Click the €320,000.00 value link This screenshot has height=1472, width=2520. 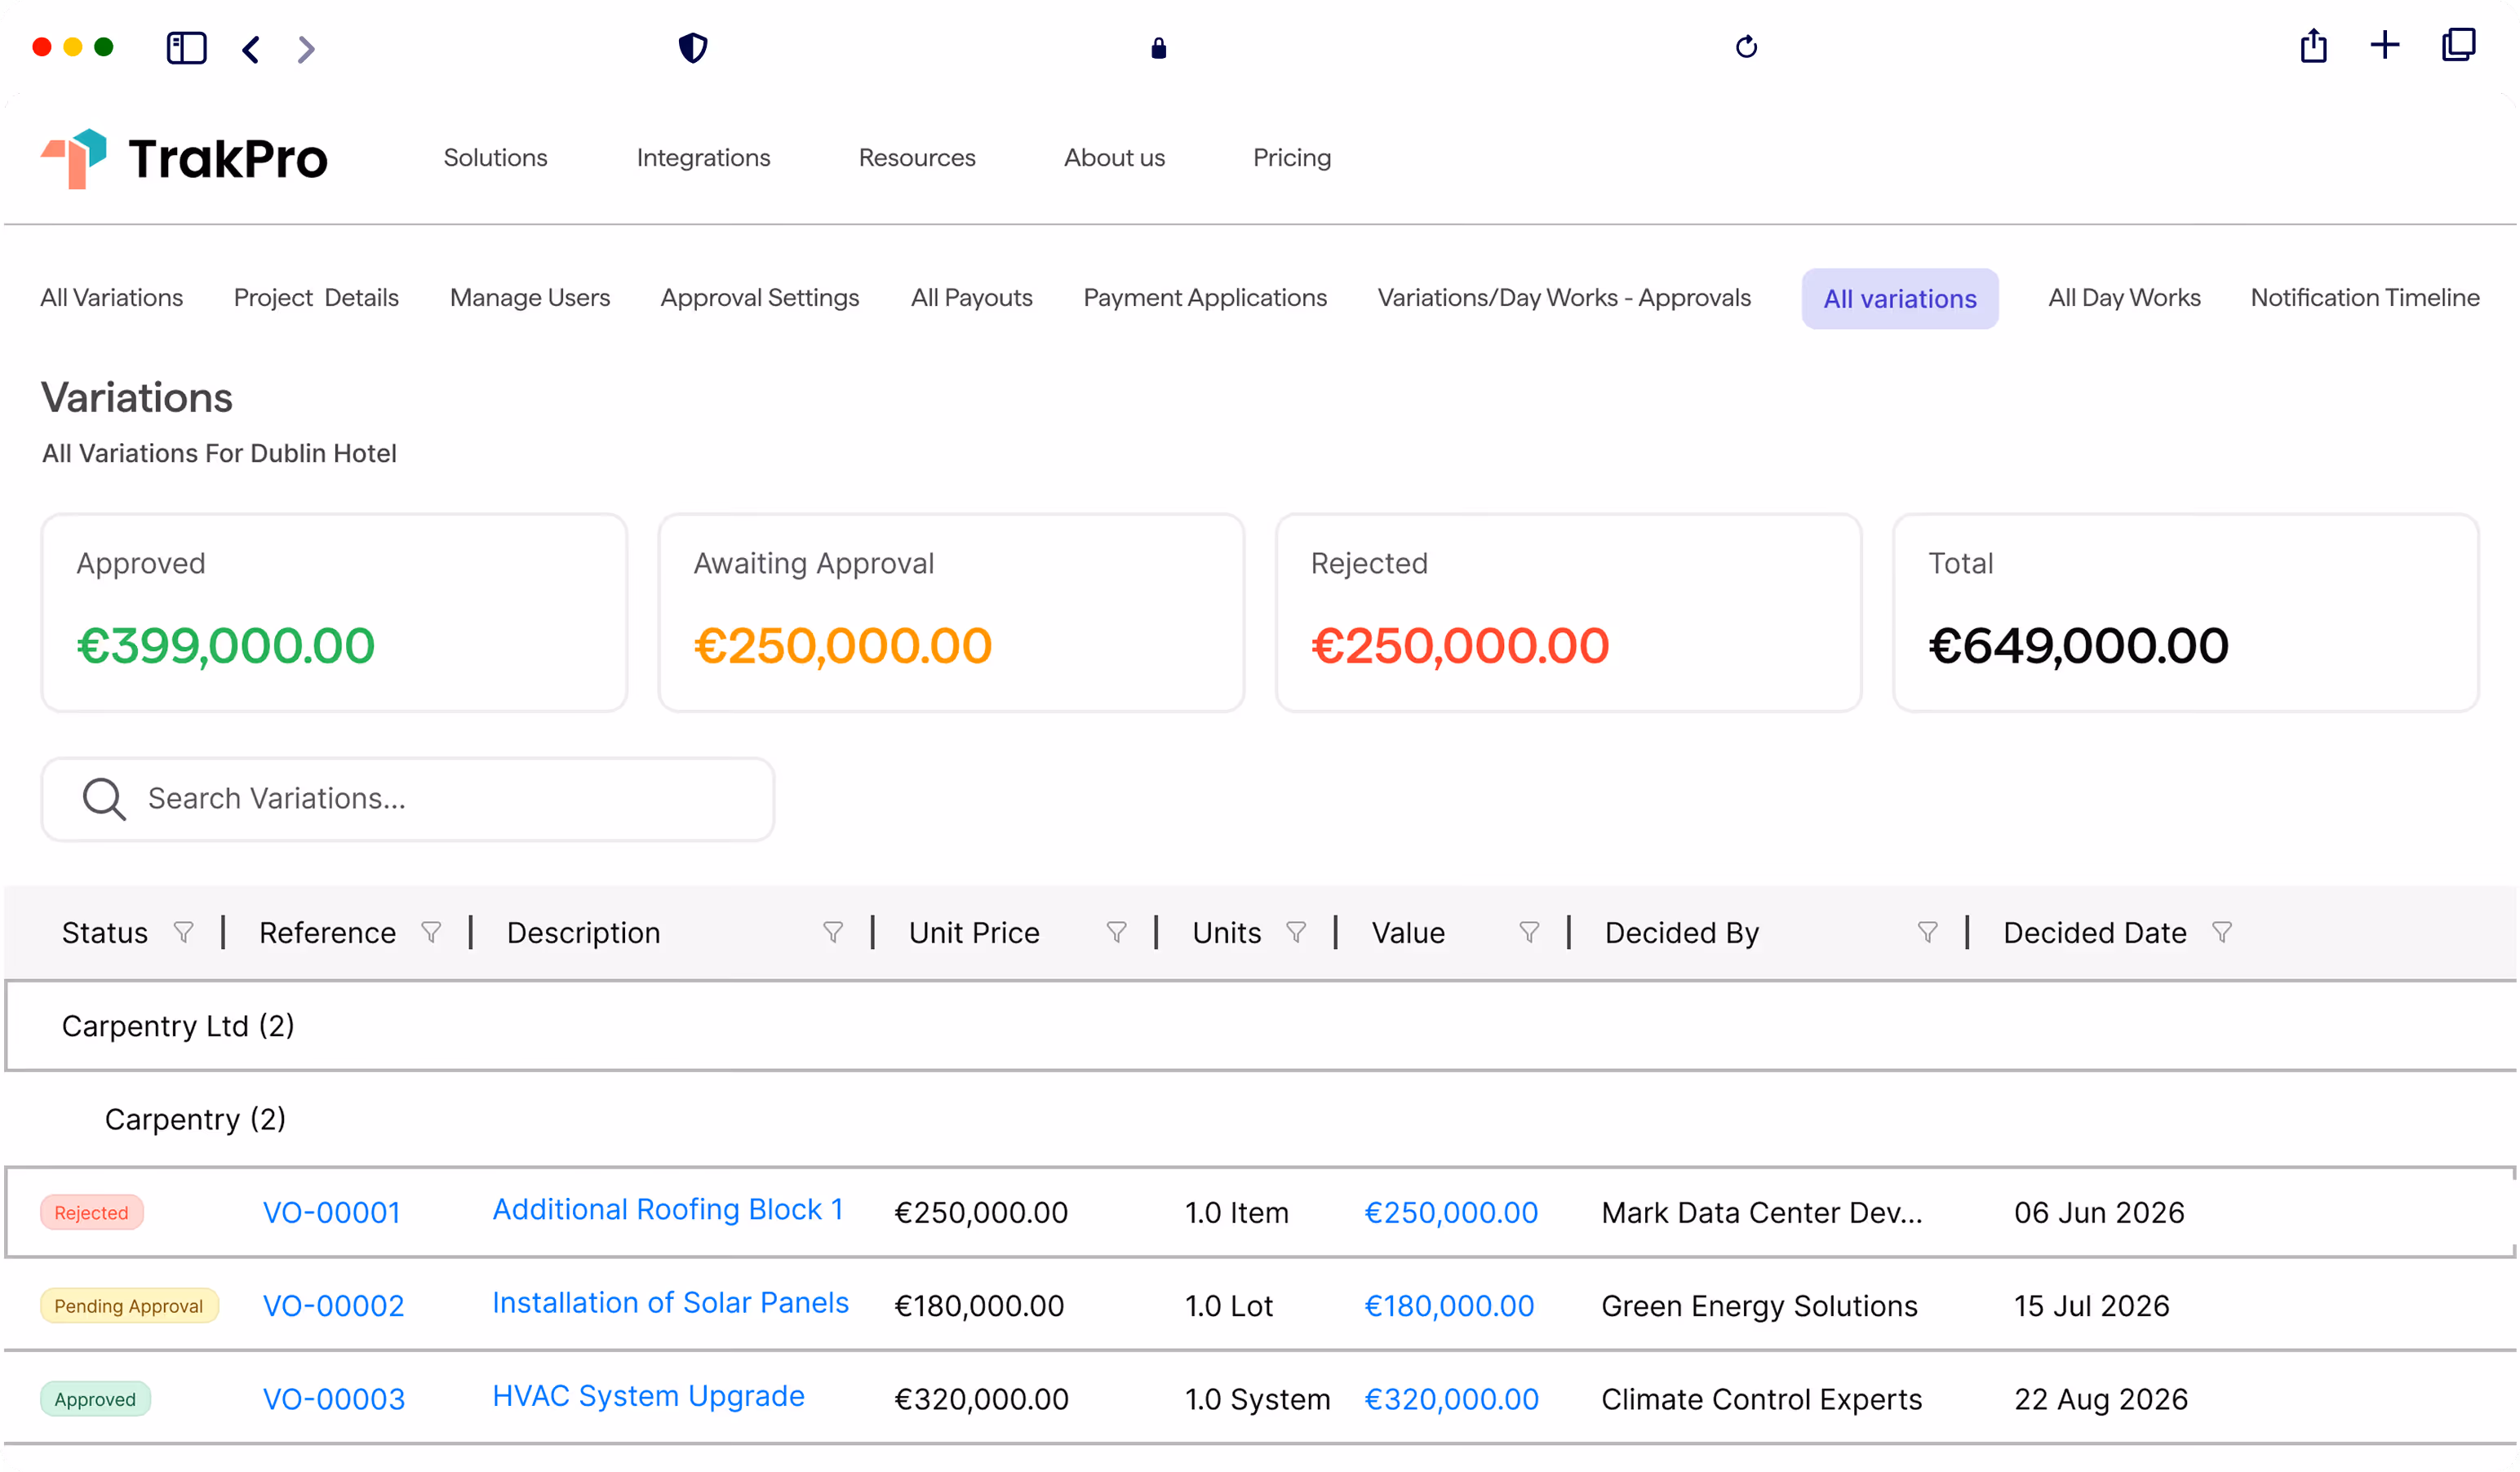[1451, 1399]
